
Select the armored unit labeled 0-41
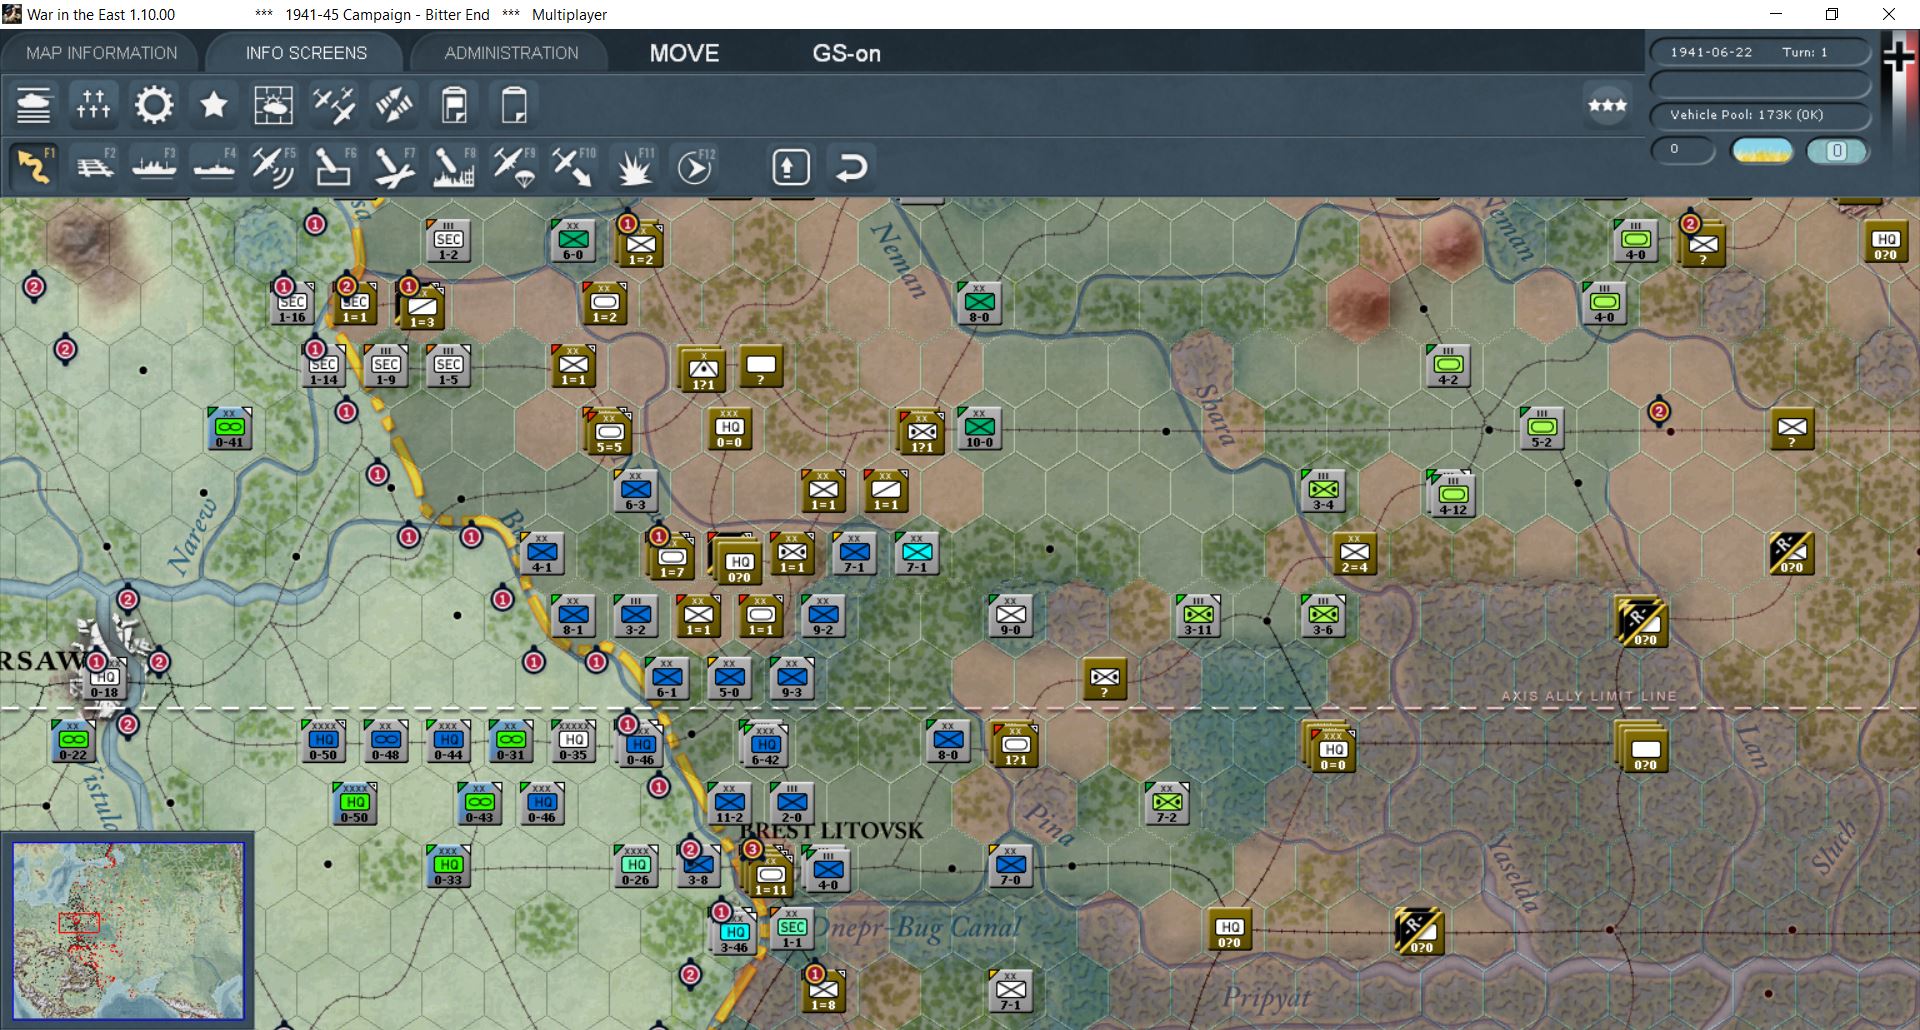[x=229, y=428]
